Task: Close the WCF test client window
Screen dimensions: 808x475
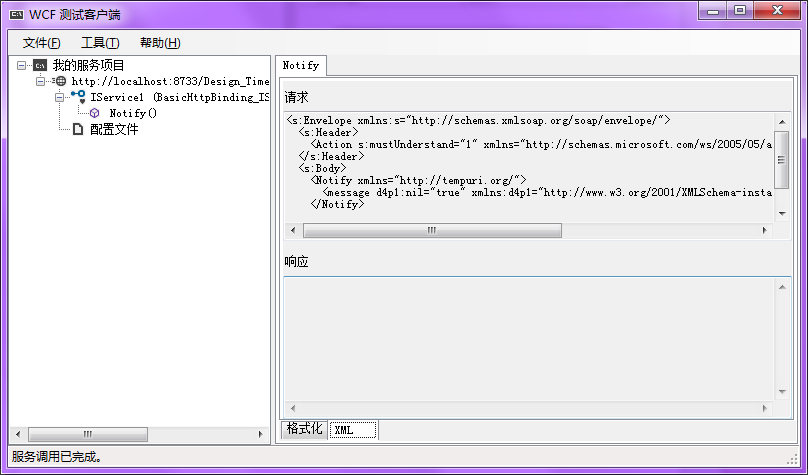Action: [778, 10]
